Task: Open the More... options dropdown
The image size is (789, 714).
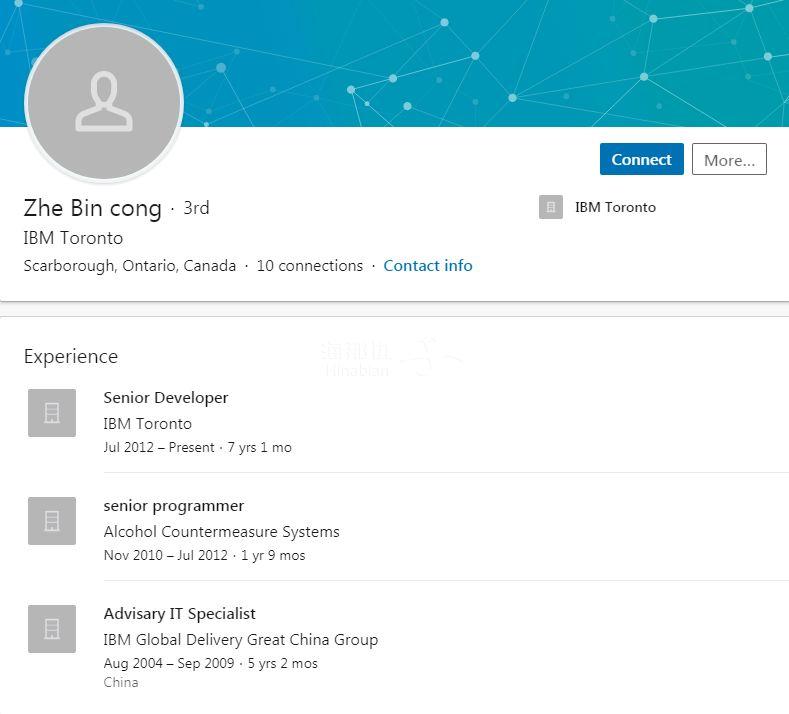Action: point(729,160)
